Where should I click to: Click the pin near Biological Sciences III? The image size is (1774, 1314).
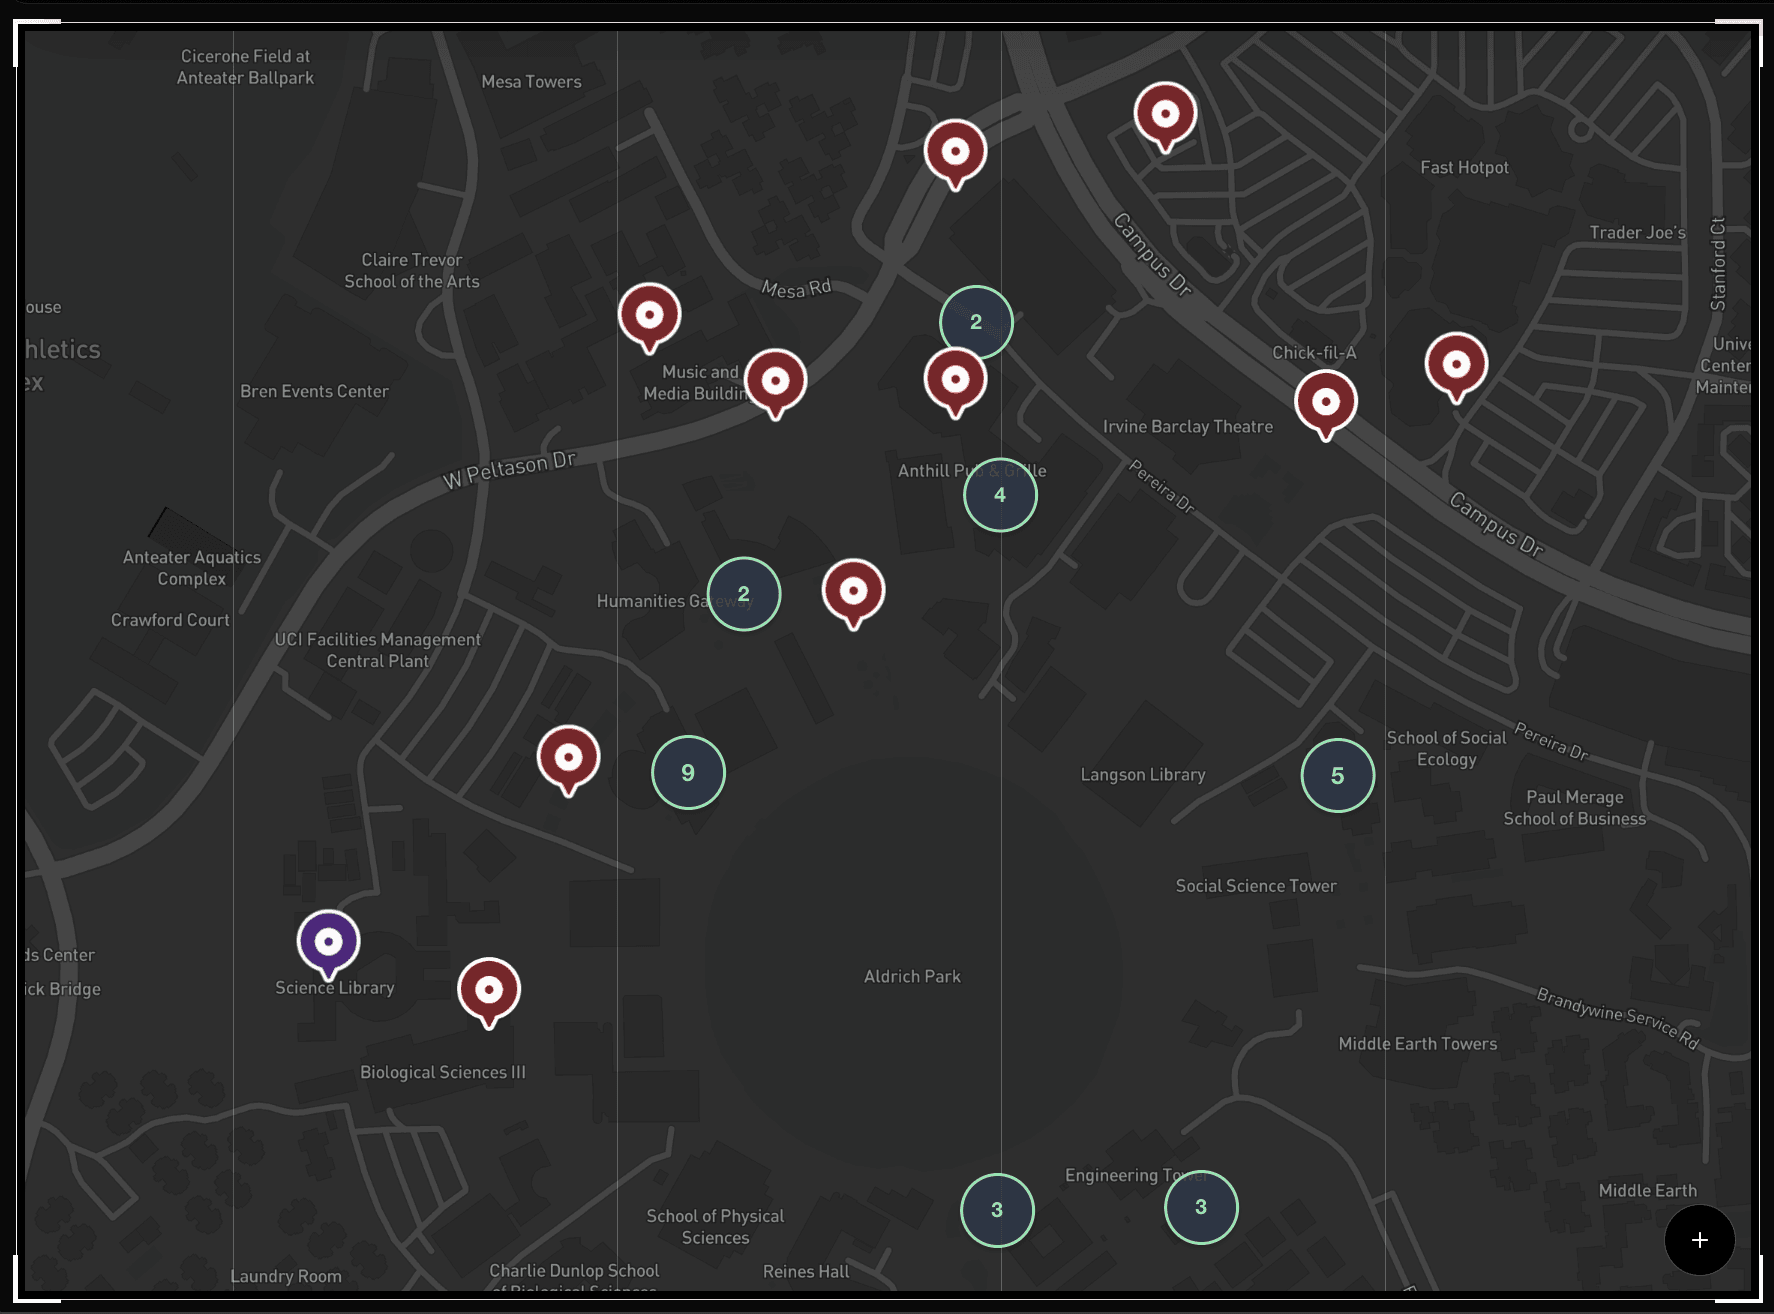pos(489,990)
